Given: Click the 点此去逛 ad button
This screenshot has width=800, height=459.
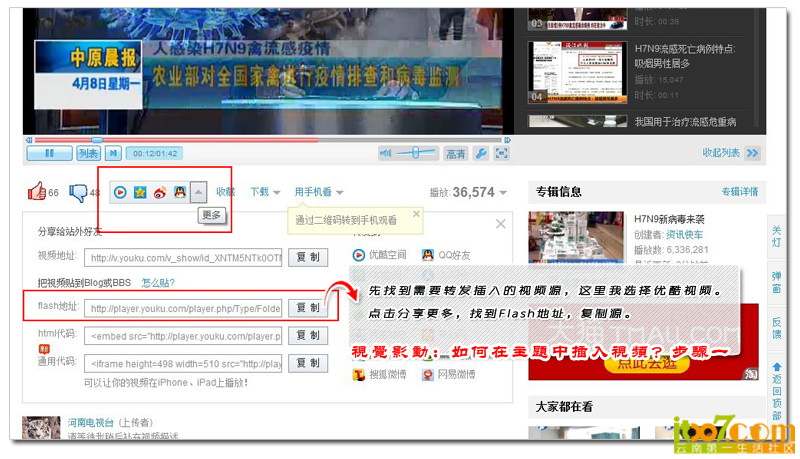Looking at the screenshot, I should [647, 363].
